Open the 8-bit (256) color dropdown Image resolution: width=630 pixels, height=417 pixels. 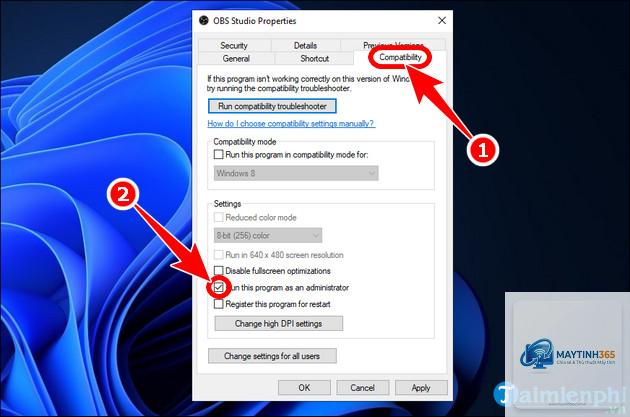click(268, 235)
